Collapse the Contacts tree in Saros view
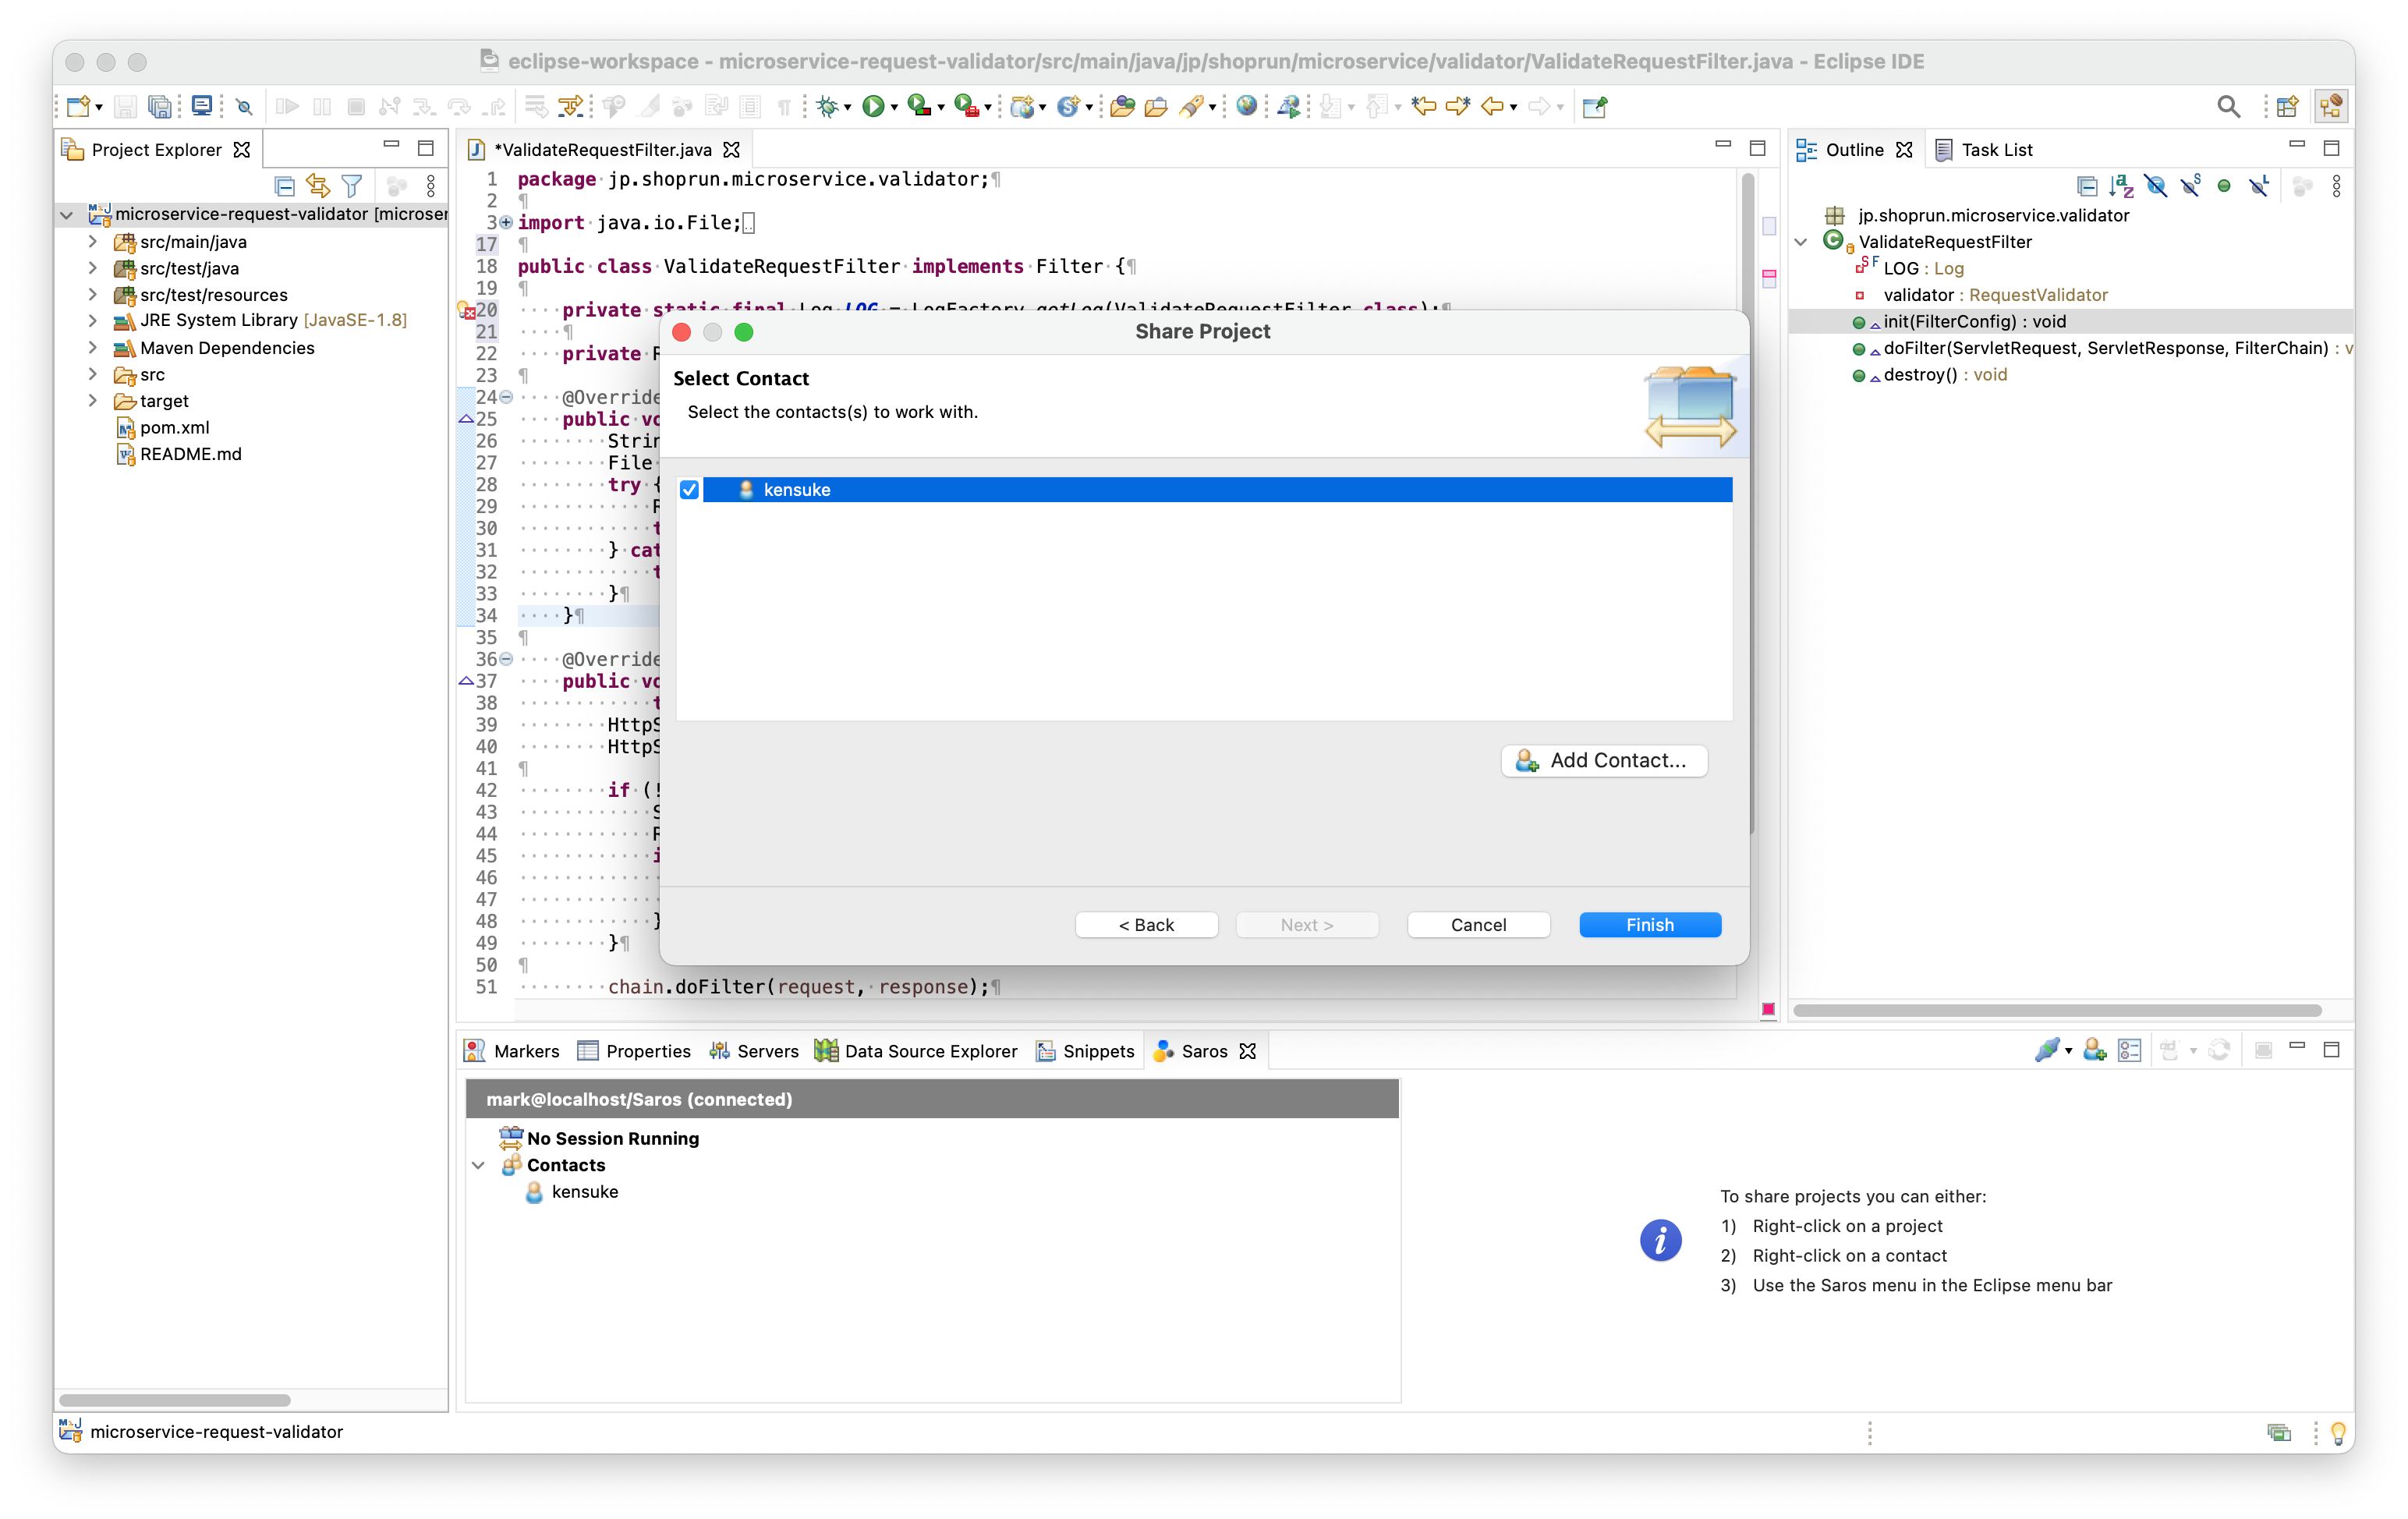Image resolution: width=2408 pixels, height=1519 pixels. (x=479, y=1165)
